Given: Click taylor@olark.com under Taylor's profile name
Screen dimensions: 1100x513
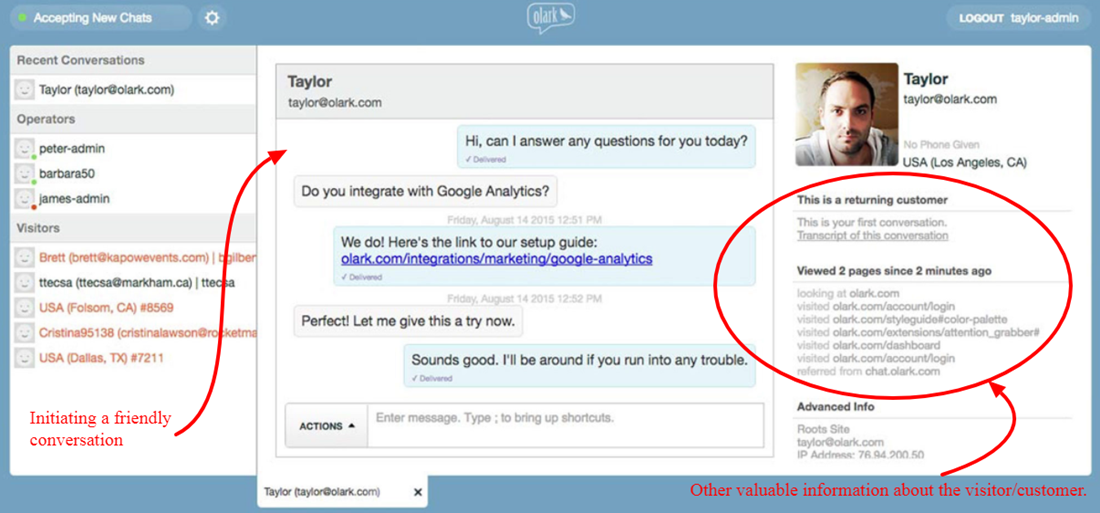Looking at the screenshot, I should coord(950,100).
